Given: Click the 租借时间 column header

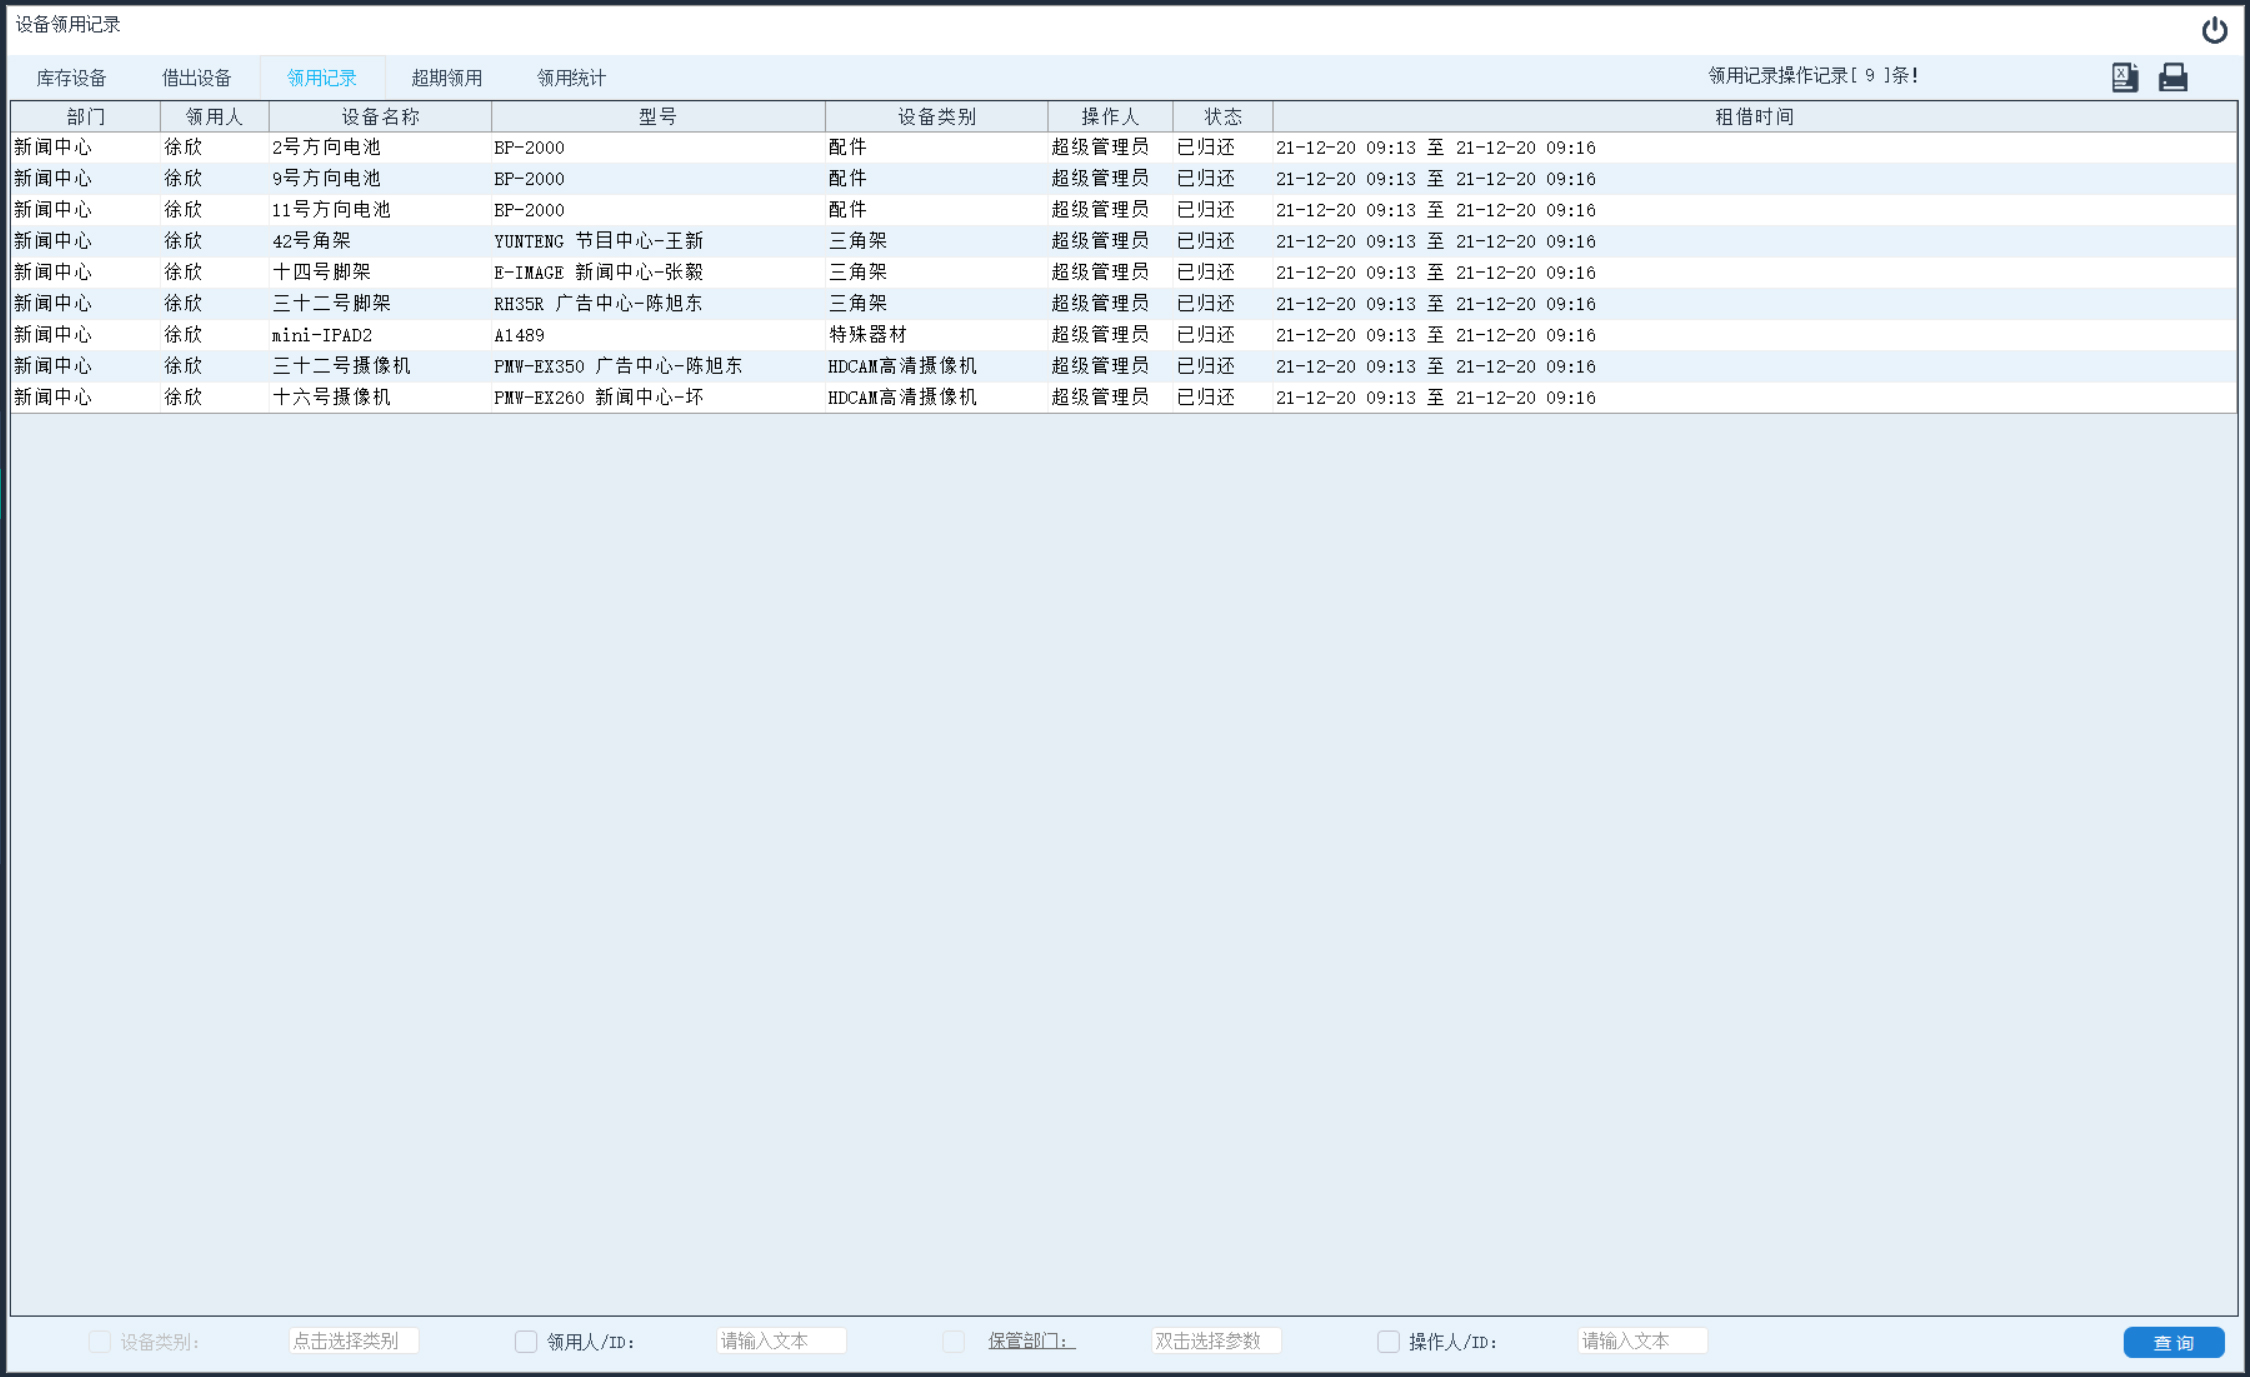Looking at the screenshot, I should coord(1754,117).
